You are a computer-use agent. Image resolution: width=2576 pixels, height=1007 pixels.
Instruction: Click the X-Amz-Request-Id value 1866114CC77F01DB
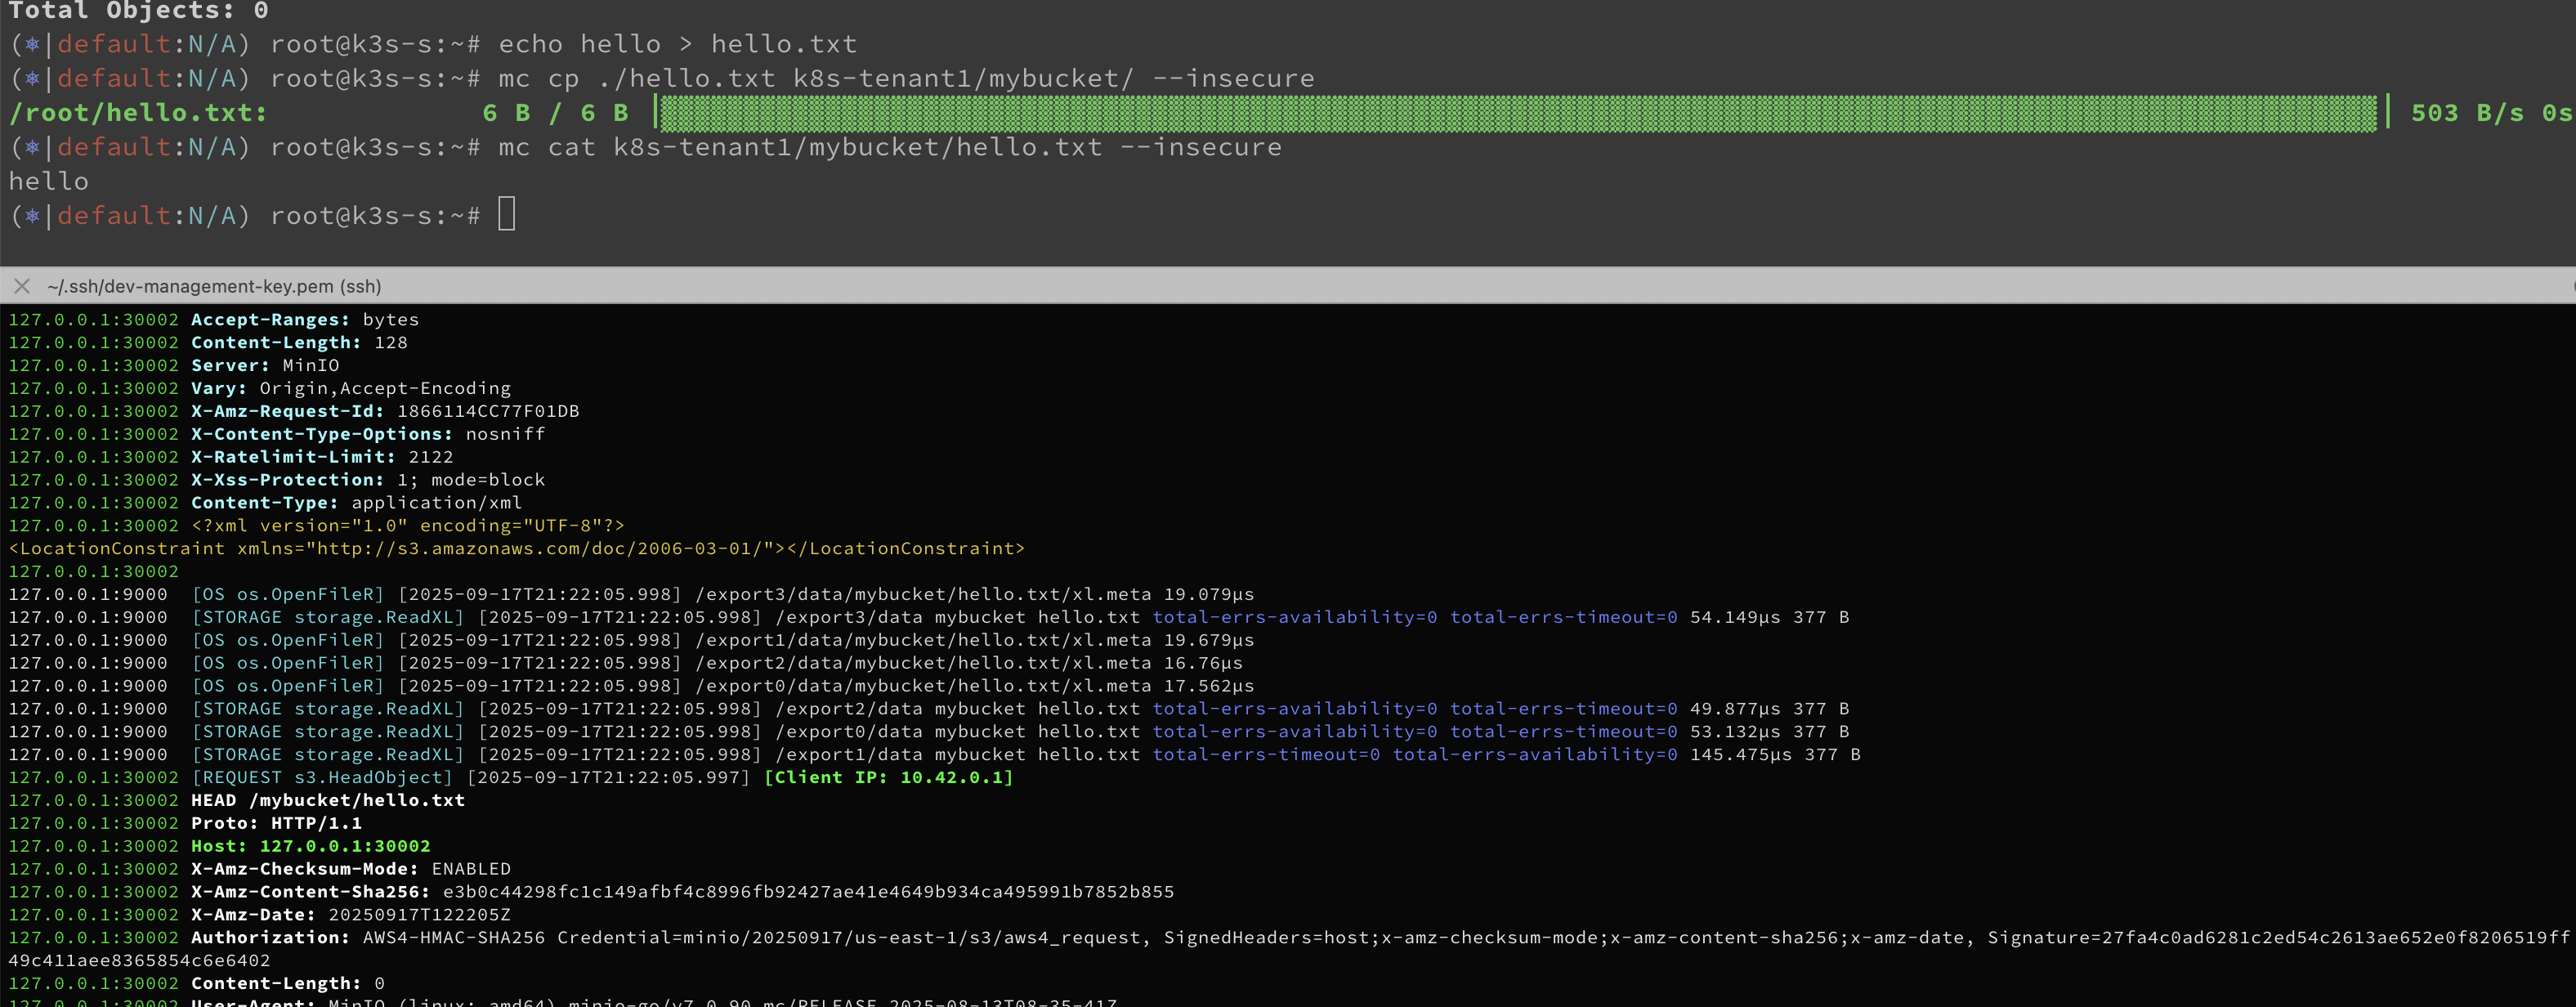(x=488, y=411)
